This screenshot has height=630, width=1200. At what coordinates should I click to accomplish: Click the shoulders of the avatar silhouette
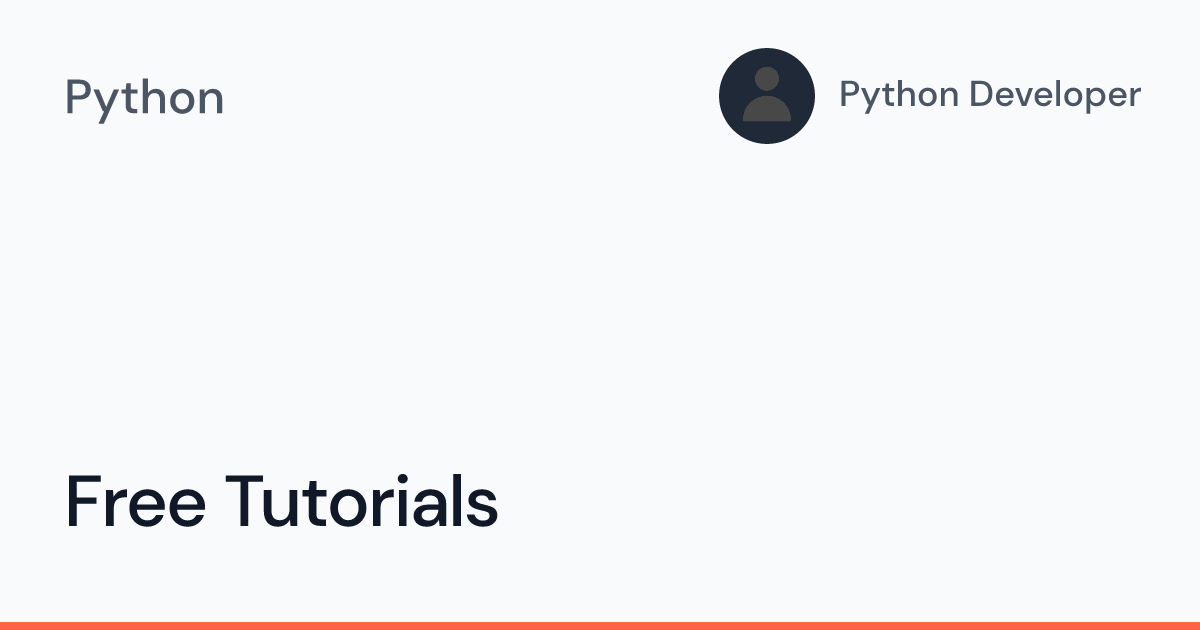point(767,108)
